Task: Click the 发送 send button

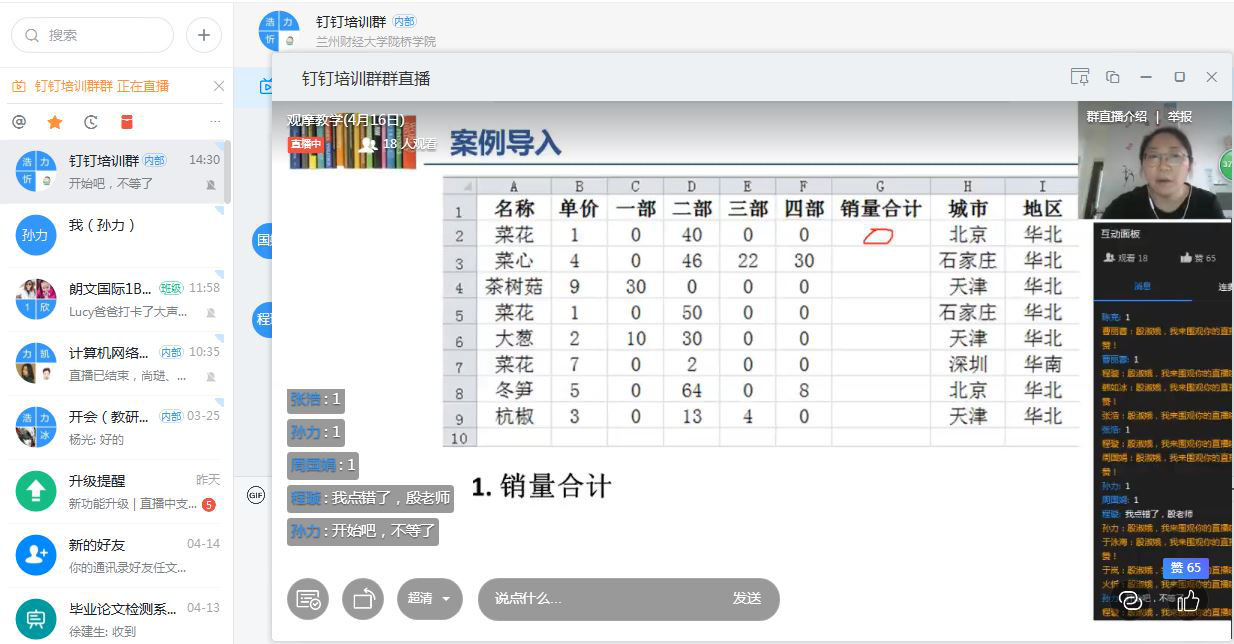Action: (746, 599)
